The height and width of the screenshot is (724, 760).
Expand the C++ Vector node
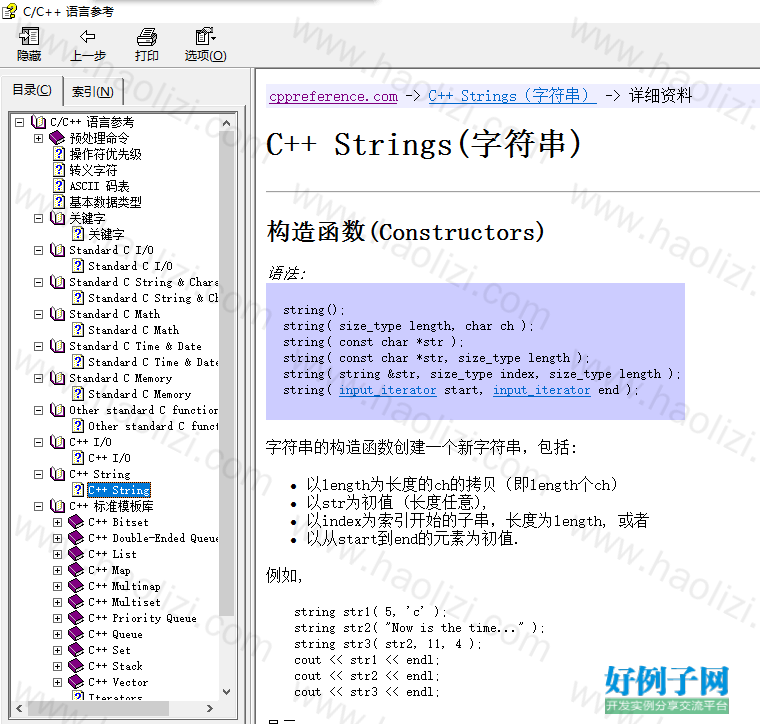coord(58,682)
